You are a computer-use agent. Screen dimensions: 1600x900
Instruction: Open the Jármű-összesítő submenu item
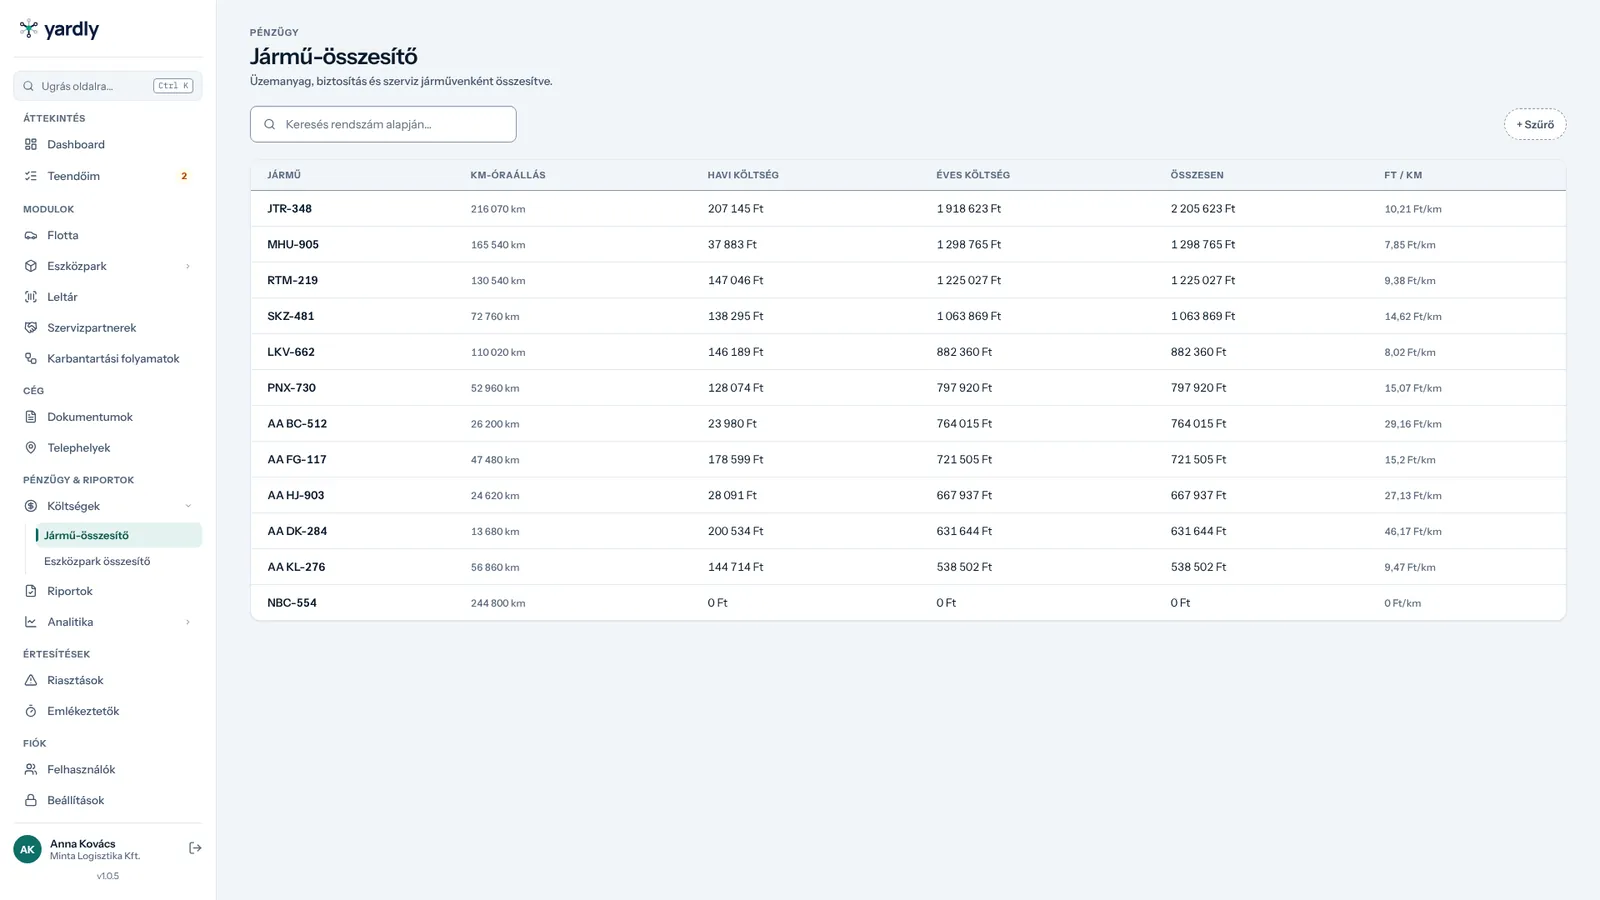(118, 535)
